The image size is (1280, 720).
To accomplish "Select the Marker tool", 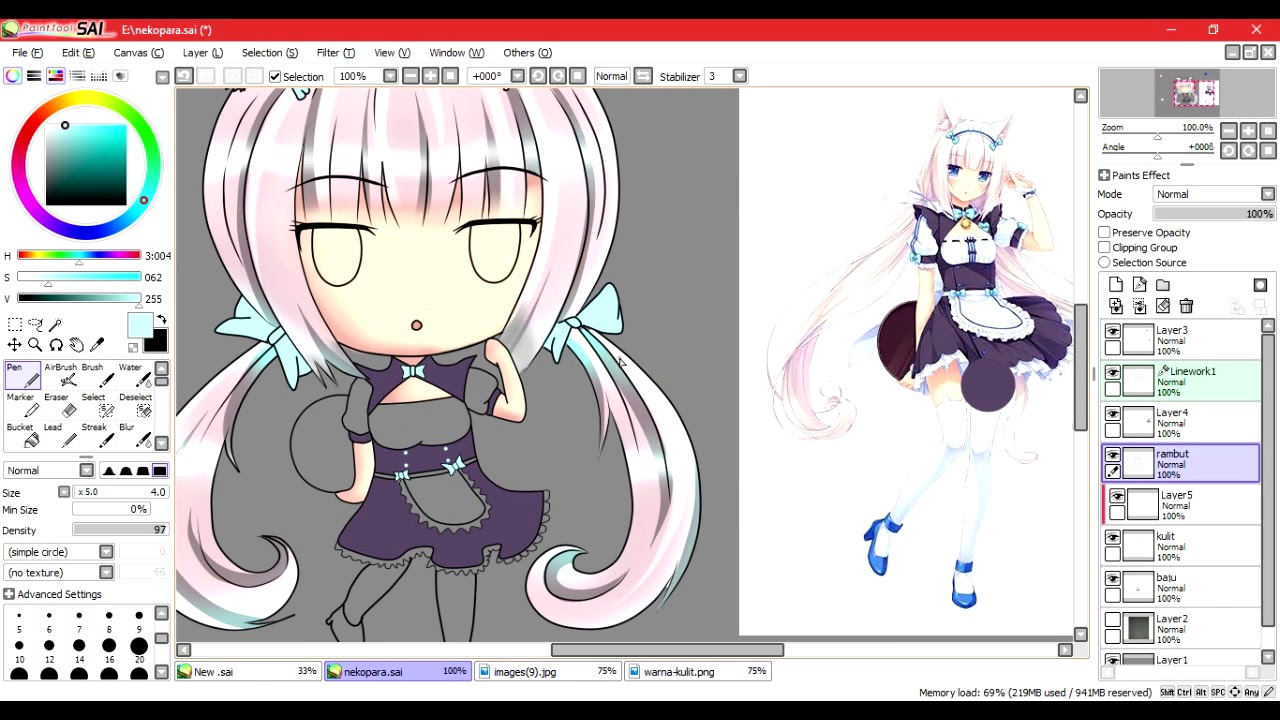I will (22, 406).
